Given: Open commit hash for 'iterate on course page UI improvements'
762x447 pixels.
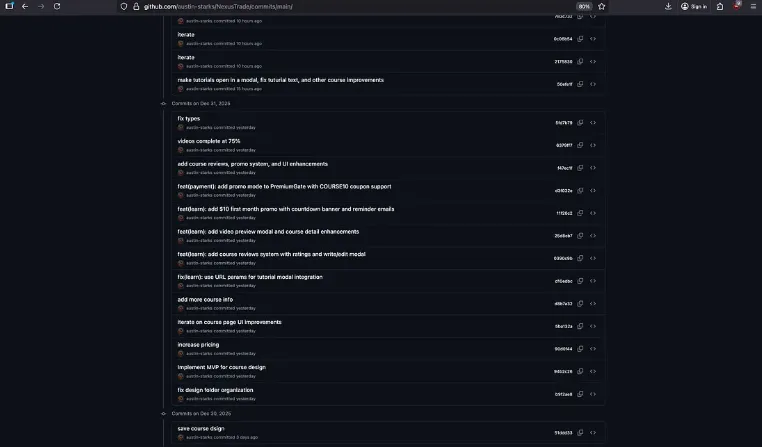Looking at the screenshot, I should pyautogui.click(x=563, y=327).
